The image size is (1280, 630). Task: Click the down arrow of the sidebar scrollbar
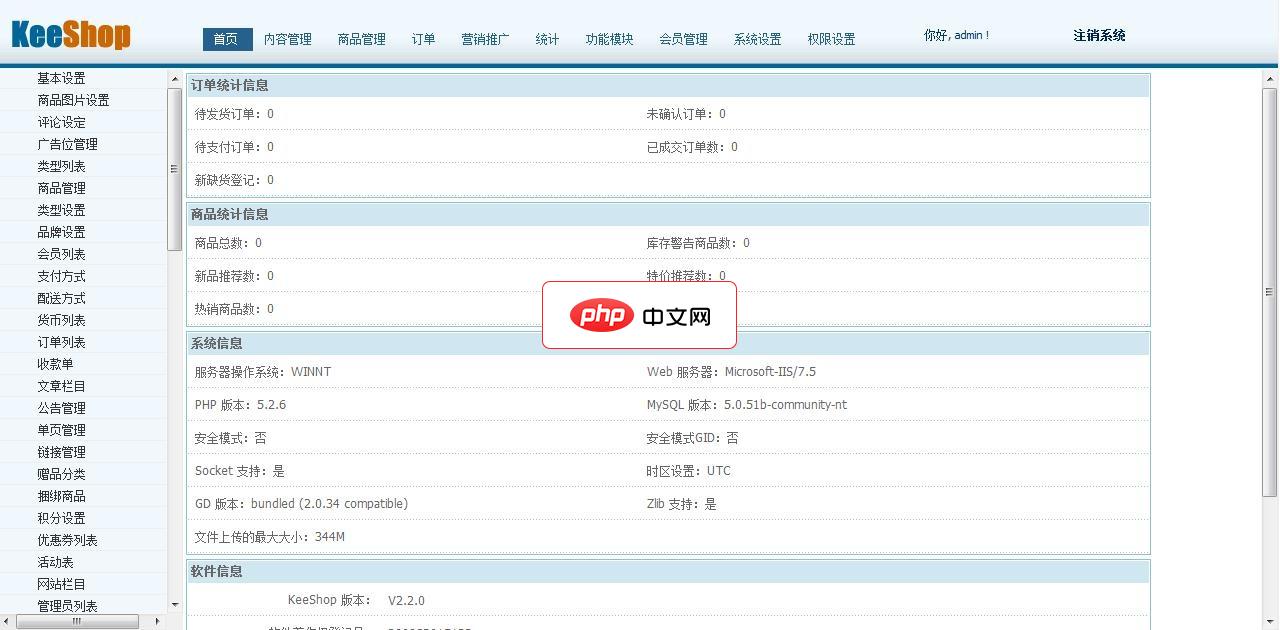tap(174, 604)
